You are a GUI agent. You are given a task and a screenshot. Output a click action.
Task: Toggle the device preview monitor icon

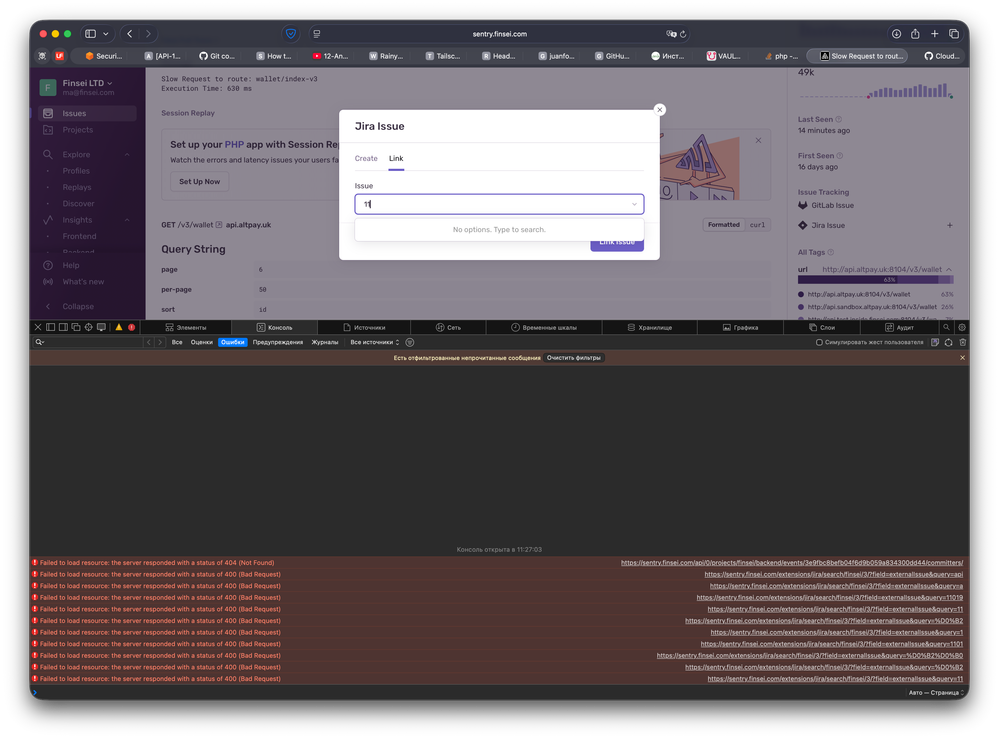point(101,327)
